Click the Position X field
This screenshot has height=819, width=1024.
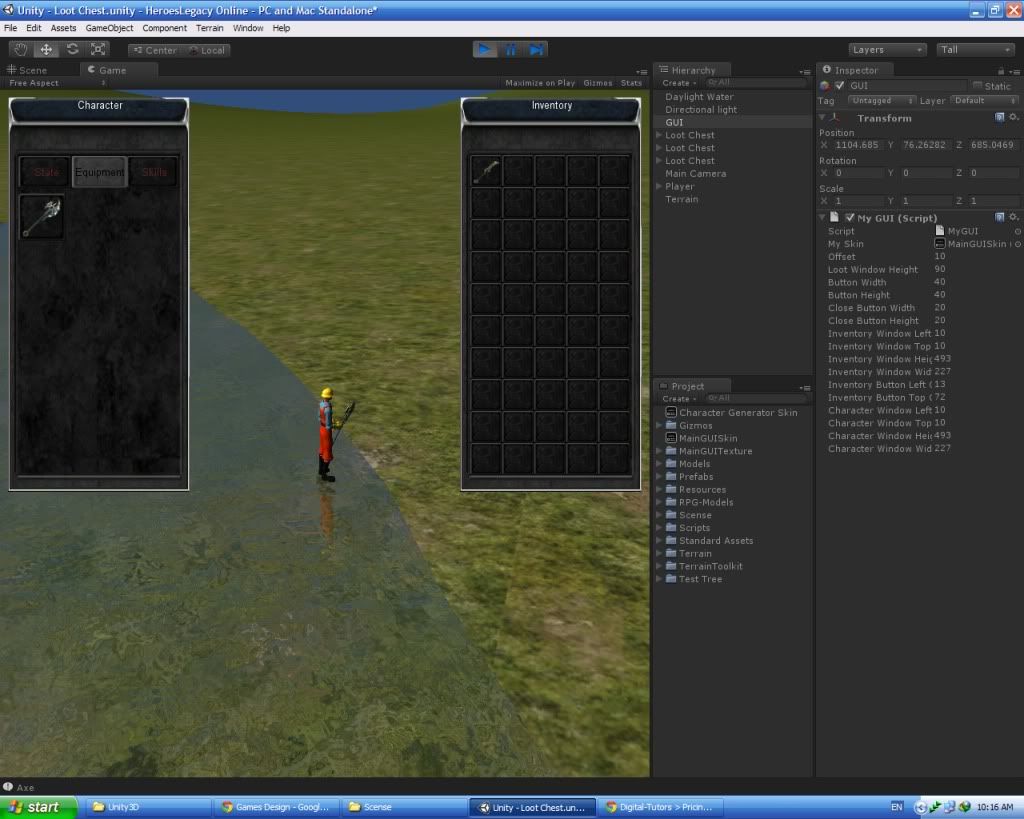click(857, 145)
